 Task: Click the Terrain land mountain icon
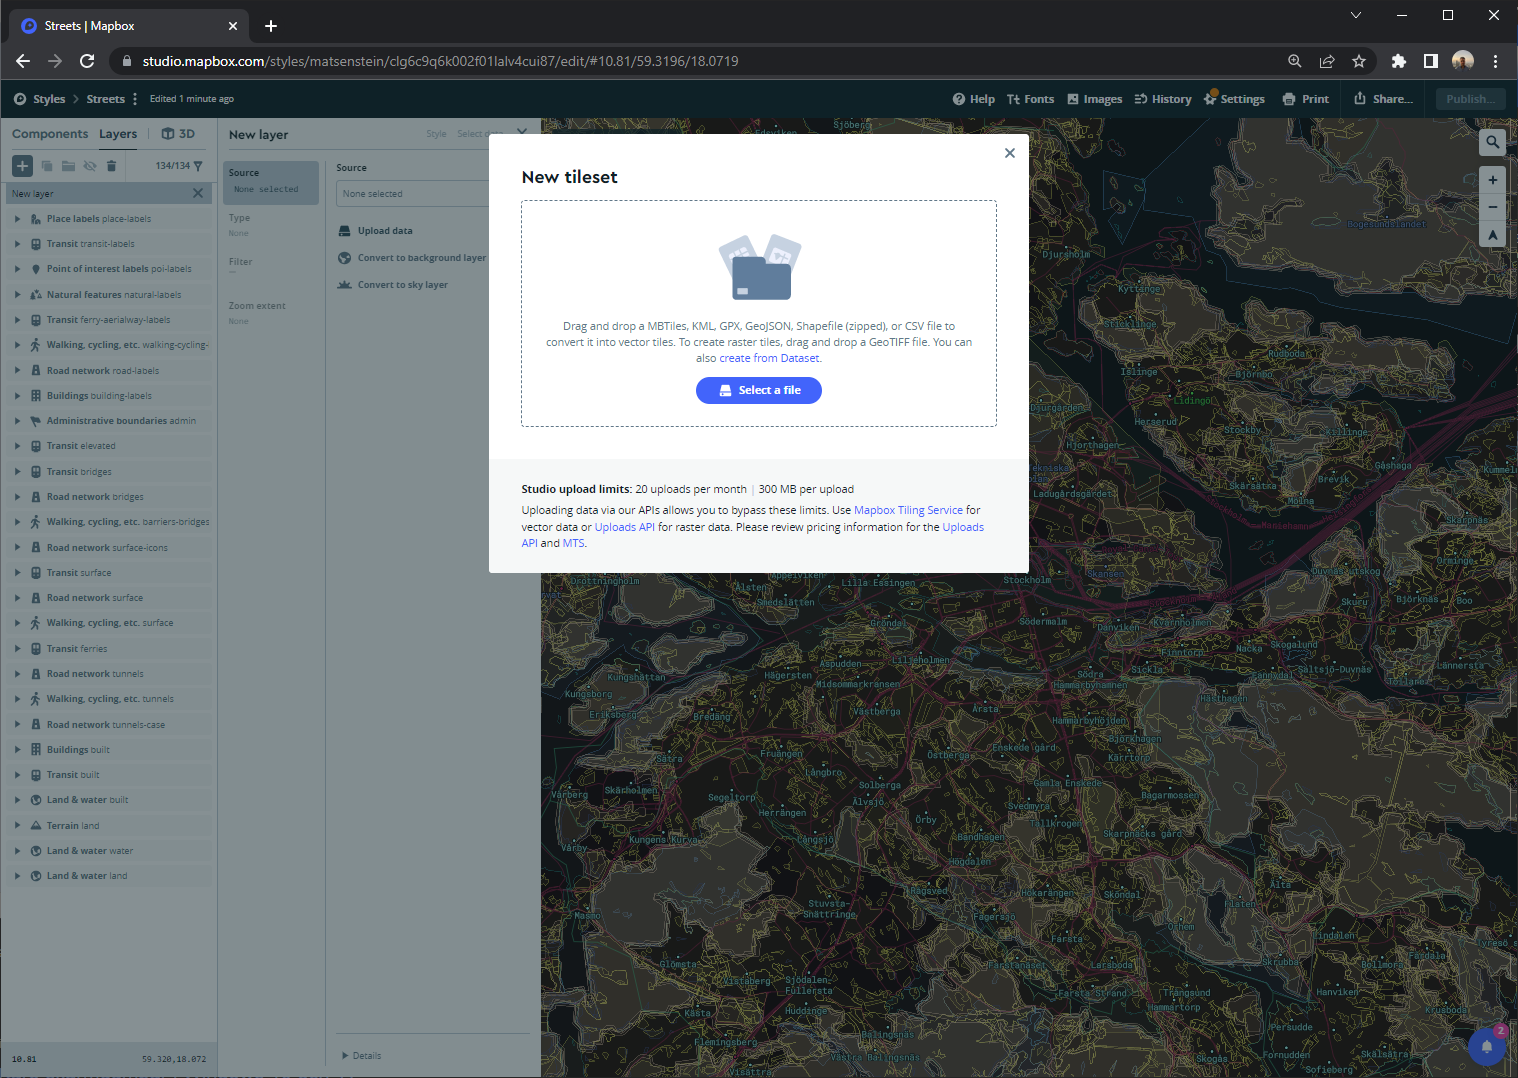pyautogui.click(x=36, y=826)
